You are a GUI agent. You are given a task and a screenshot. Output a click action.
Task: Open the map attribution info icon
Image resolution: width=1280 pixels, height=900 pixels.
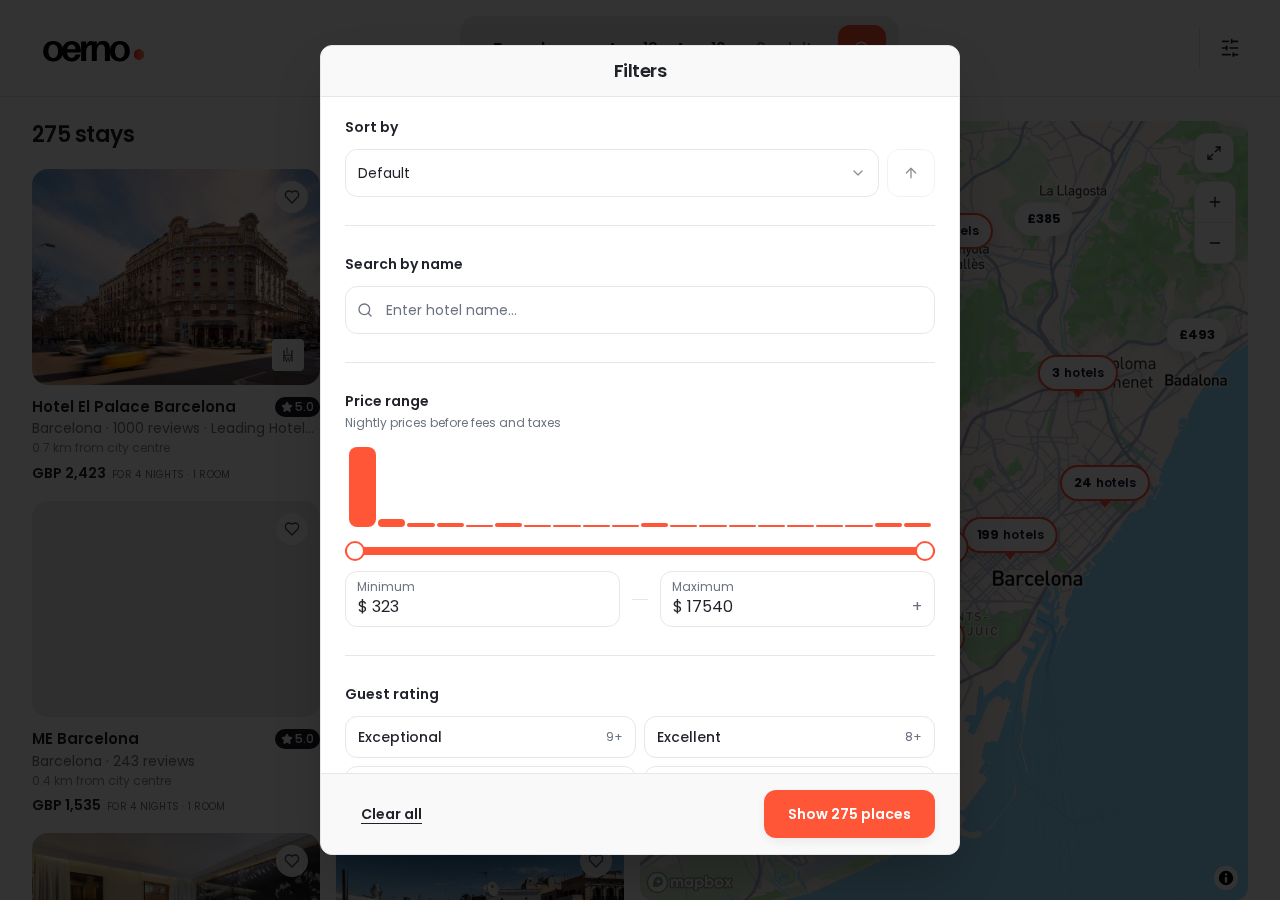click(1226, 878)
